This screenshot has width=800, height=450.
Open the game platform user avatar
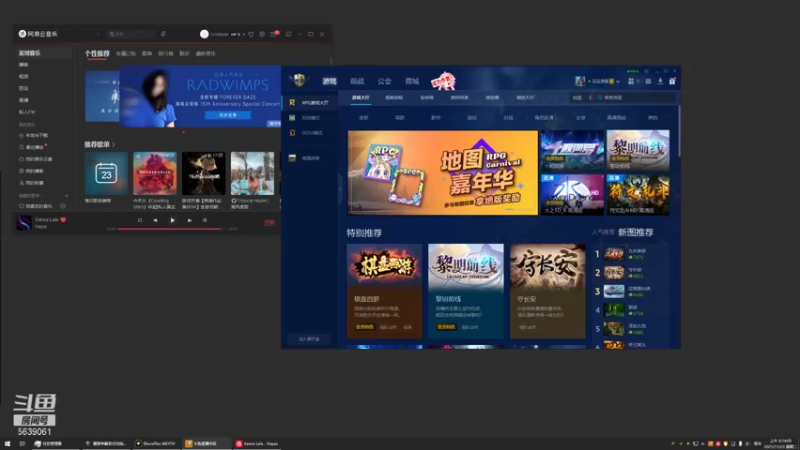click(580, 81)
